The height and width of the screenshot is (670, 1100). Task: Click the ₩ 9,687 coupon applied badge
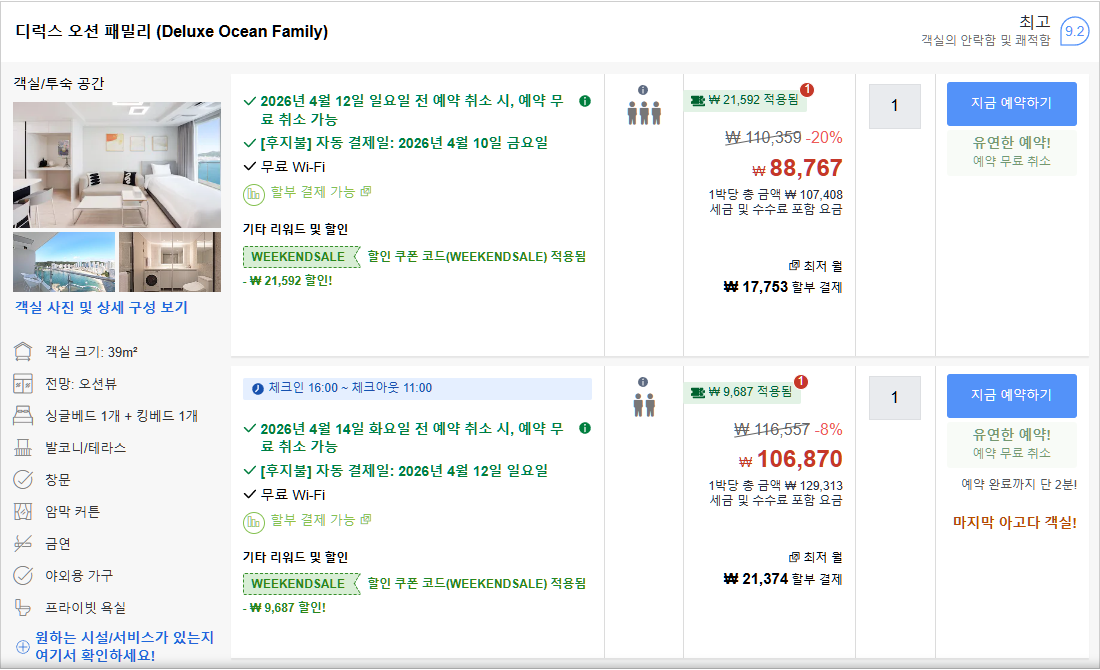point(744,392)
